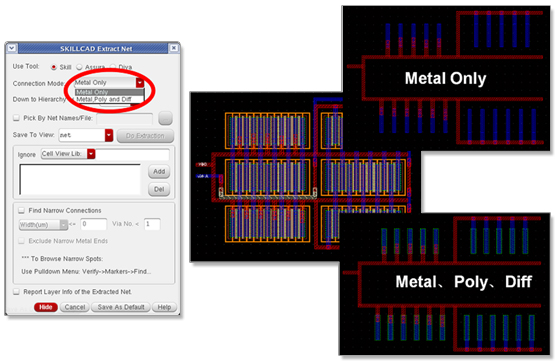Click the browse button beside net names field
Image resolution: width=560 pixels, height=364 pixels.
point(165,118)
